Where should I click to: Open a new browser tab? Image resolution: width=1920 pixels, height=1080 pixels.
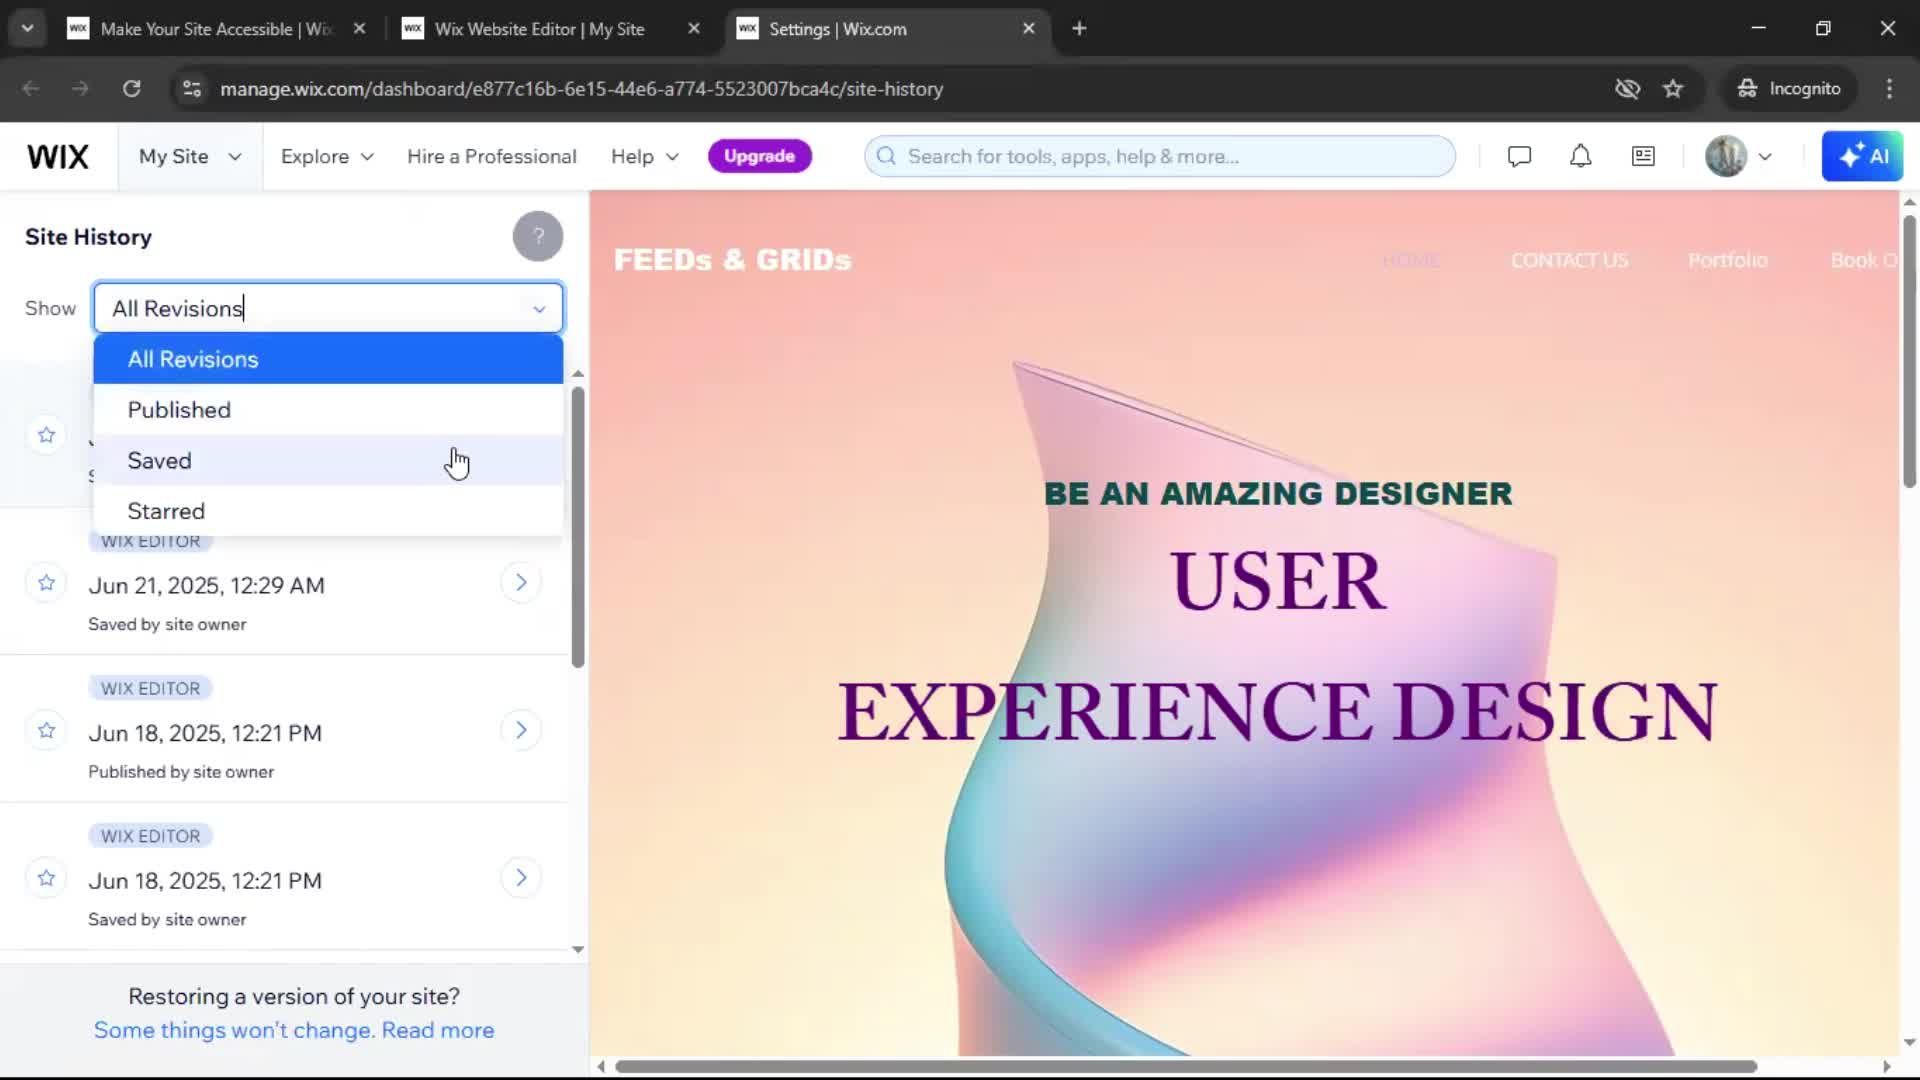pos(1079,29)
